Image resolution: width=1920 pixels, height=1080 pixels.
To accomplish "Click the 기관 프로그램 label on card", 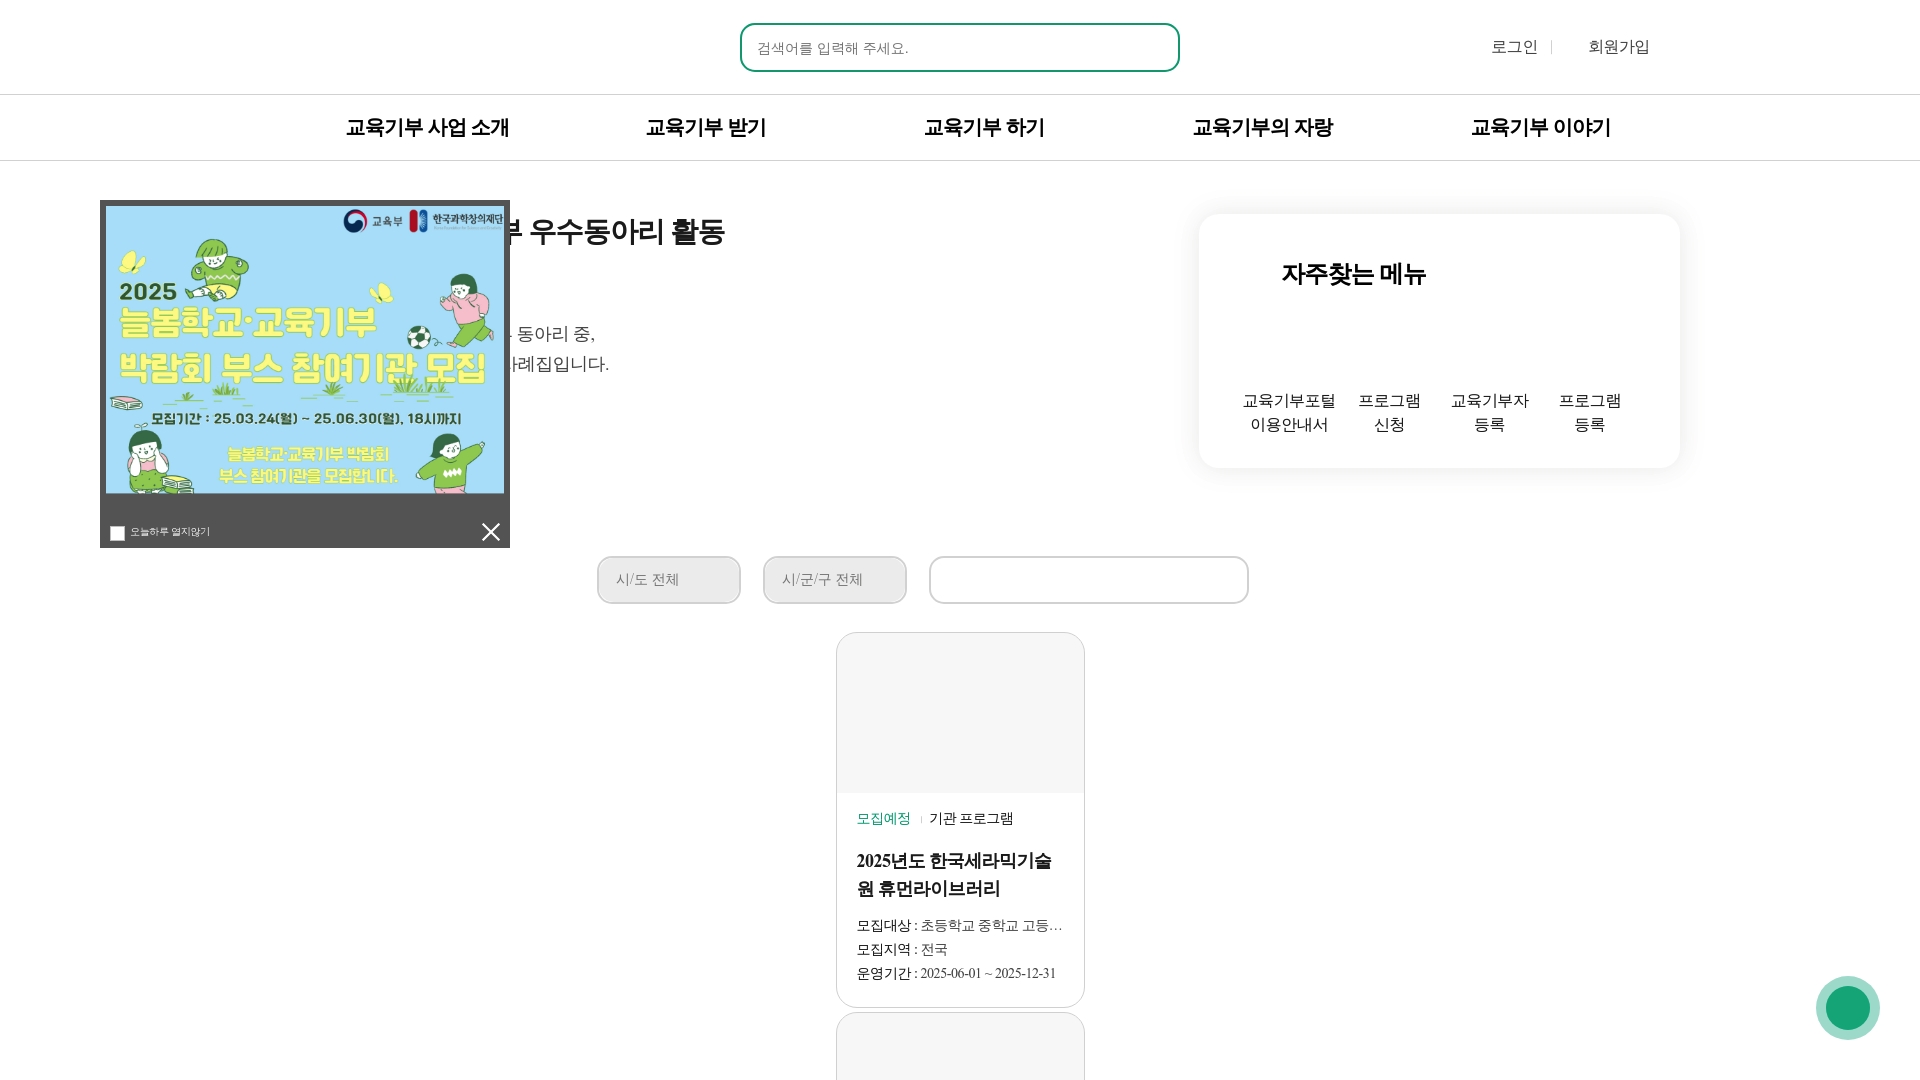I will coord(971,819).
